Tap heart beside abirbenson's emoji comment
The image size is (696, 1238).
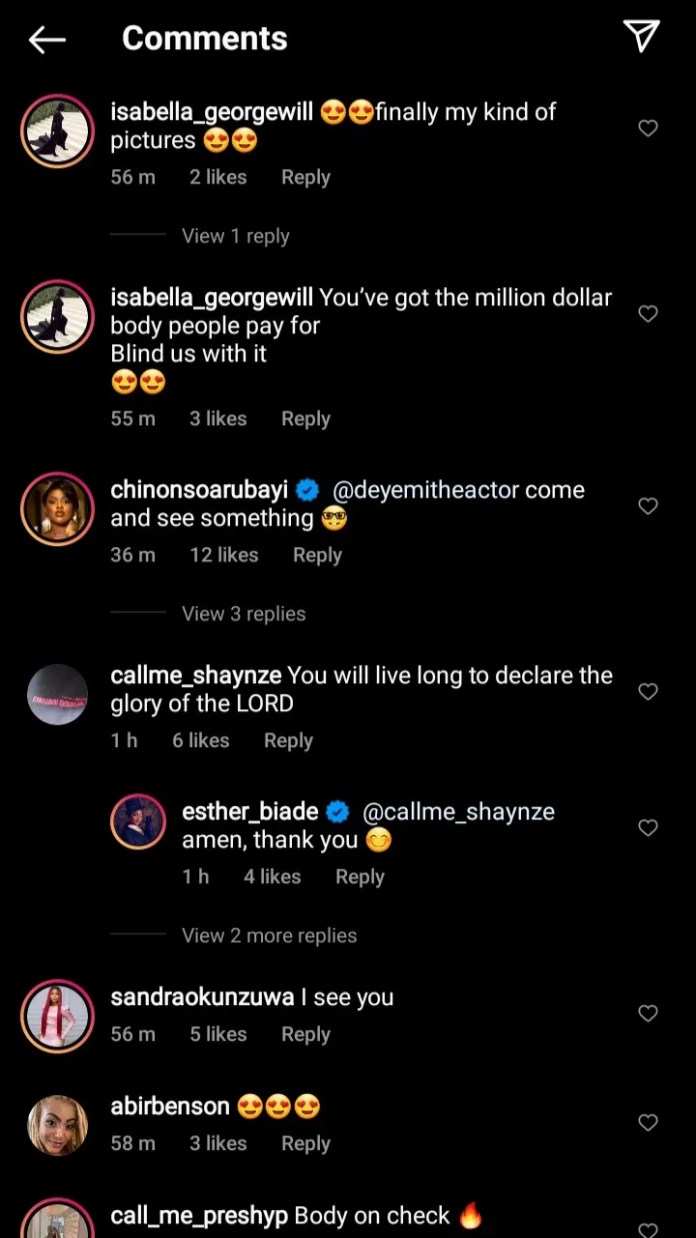648,1123
